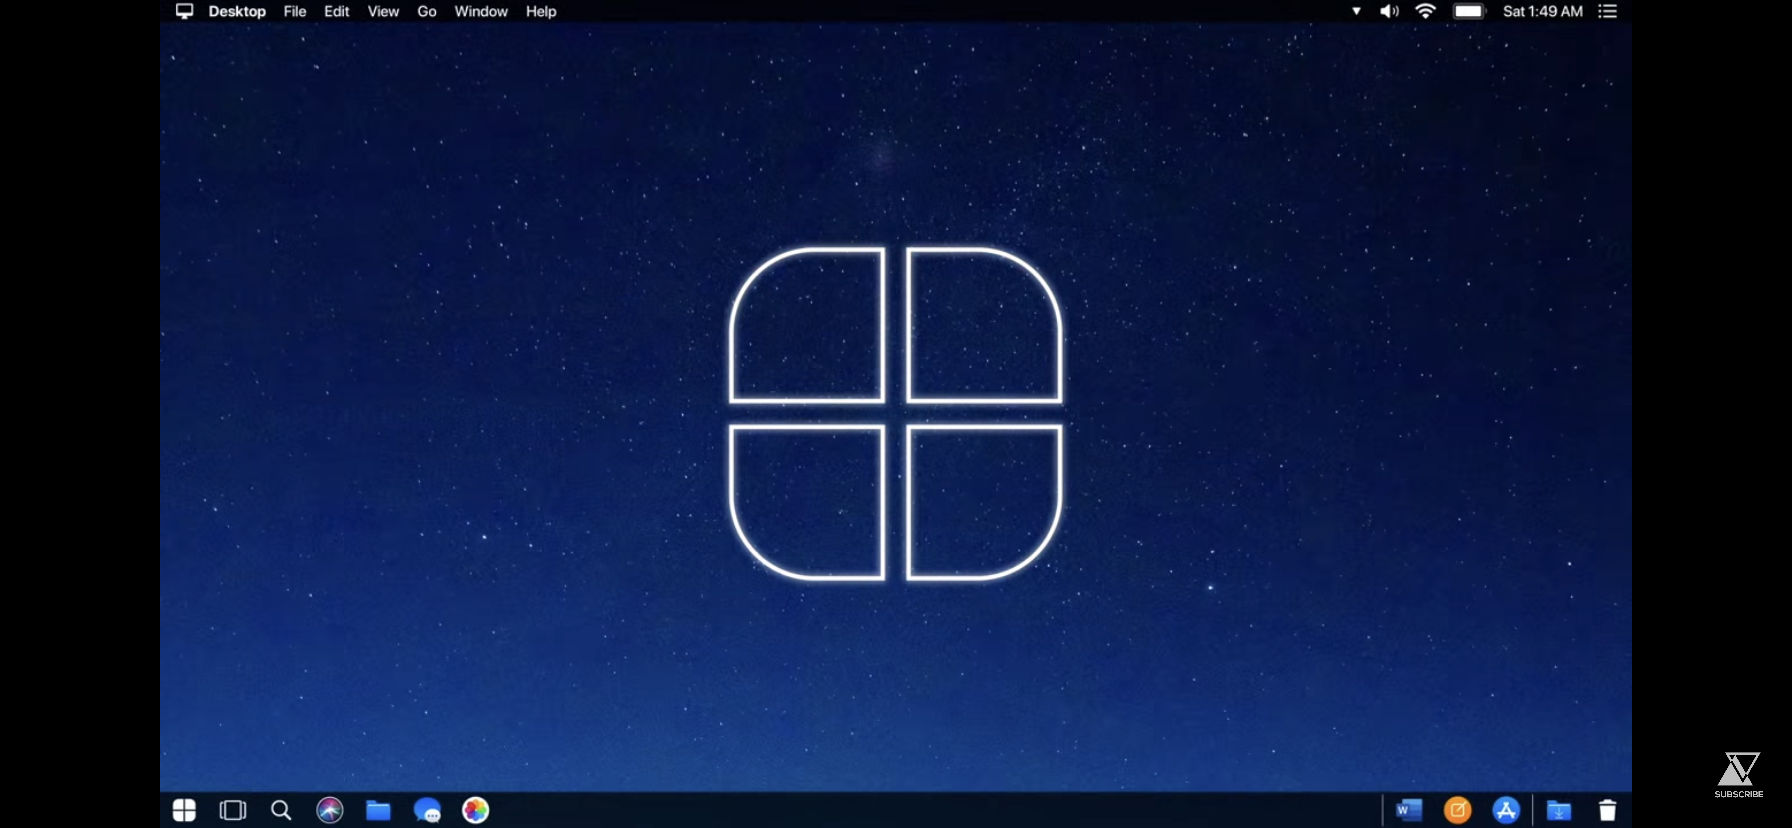Viewport: 1792px width, 828px height.
Task: Launch the App Store icon
Action: point(1506,810)
